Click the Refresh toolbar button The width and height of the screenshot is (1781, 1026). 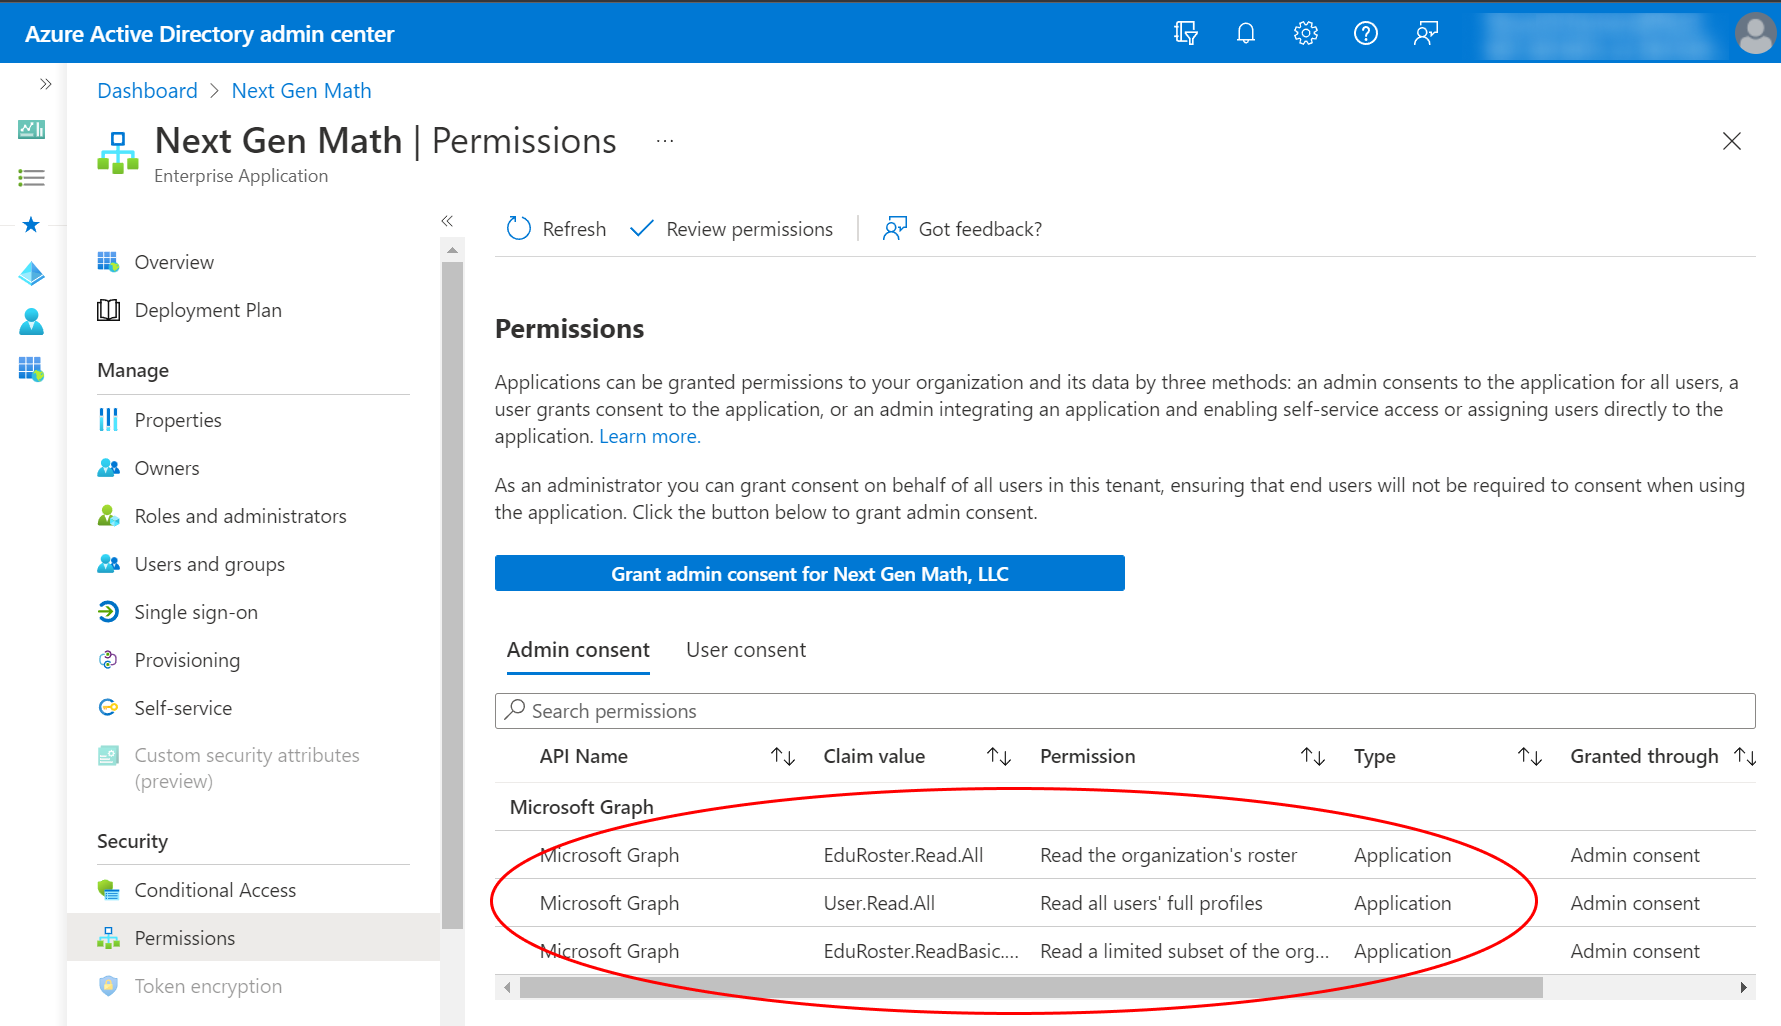(556, 229)
